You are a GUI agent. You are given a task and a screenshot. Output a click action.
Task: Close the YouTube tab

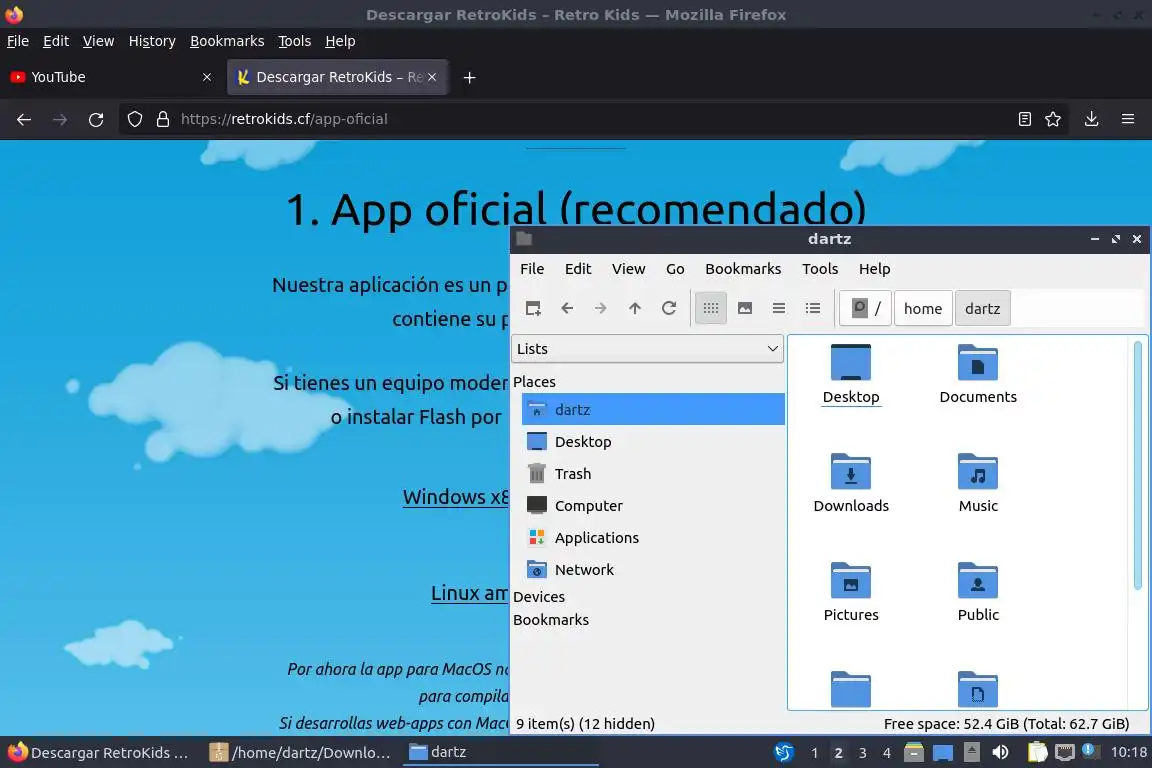(x=206, y=77)
